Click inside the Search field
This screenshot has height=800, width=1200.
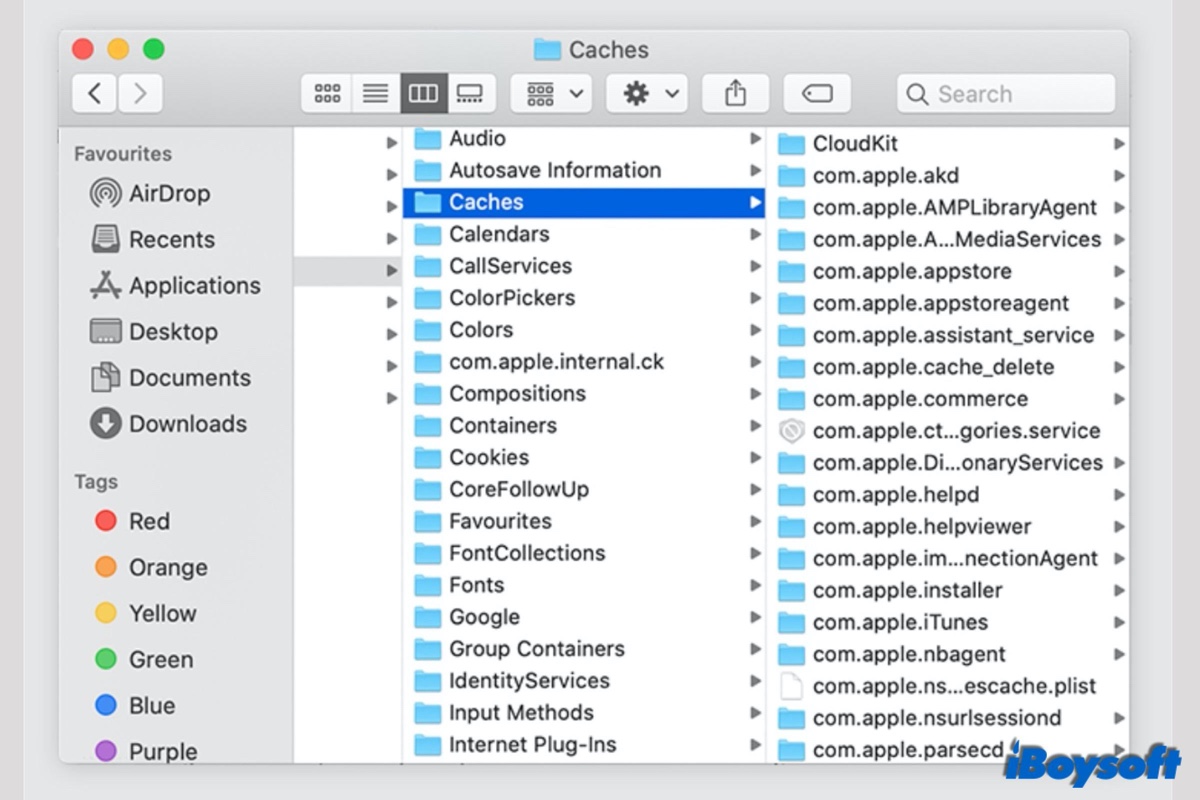point(1005,93)
